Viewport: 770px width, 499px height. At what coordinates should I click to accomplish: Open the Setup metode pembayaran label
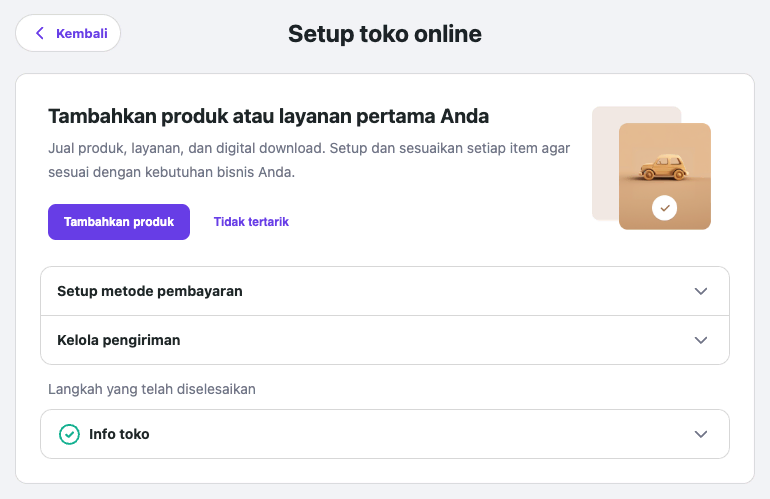coord(150,291)
